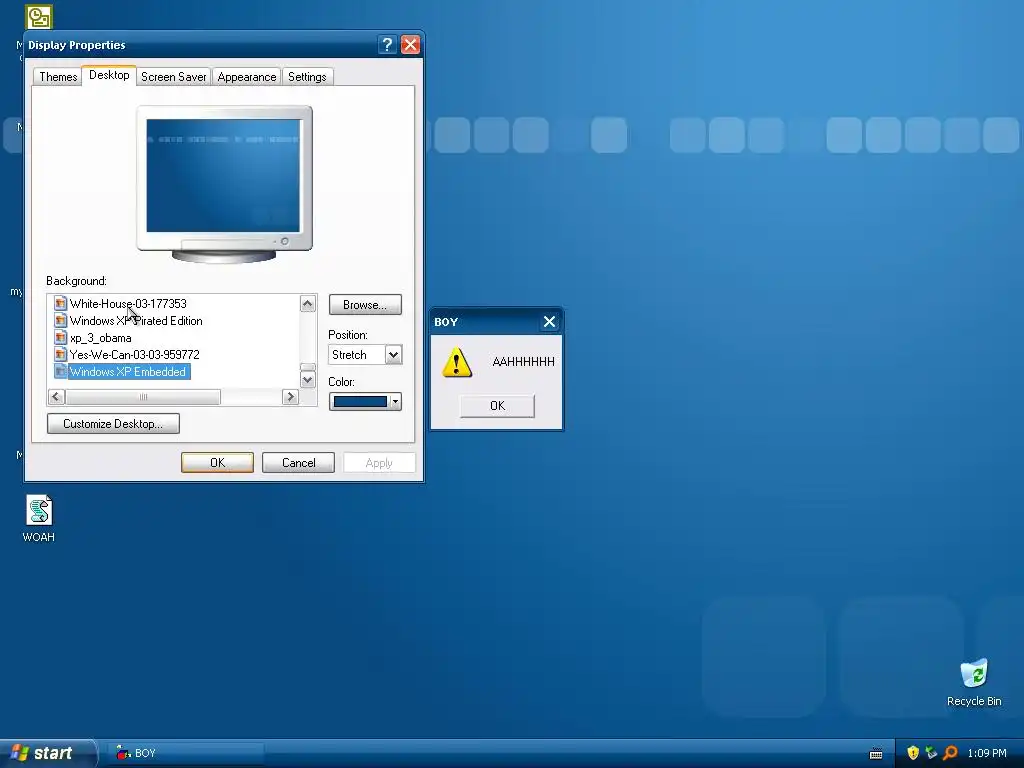The image size is (1024, 768).
Task: Select Windows XP Embedded background entry
Action: [128, 372]
